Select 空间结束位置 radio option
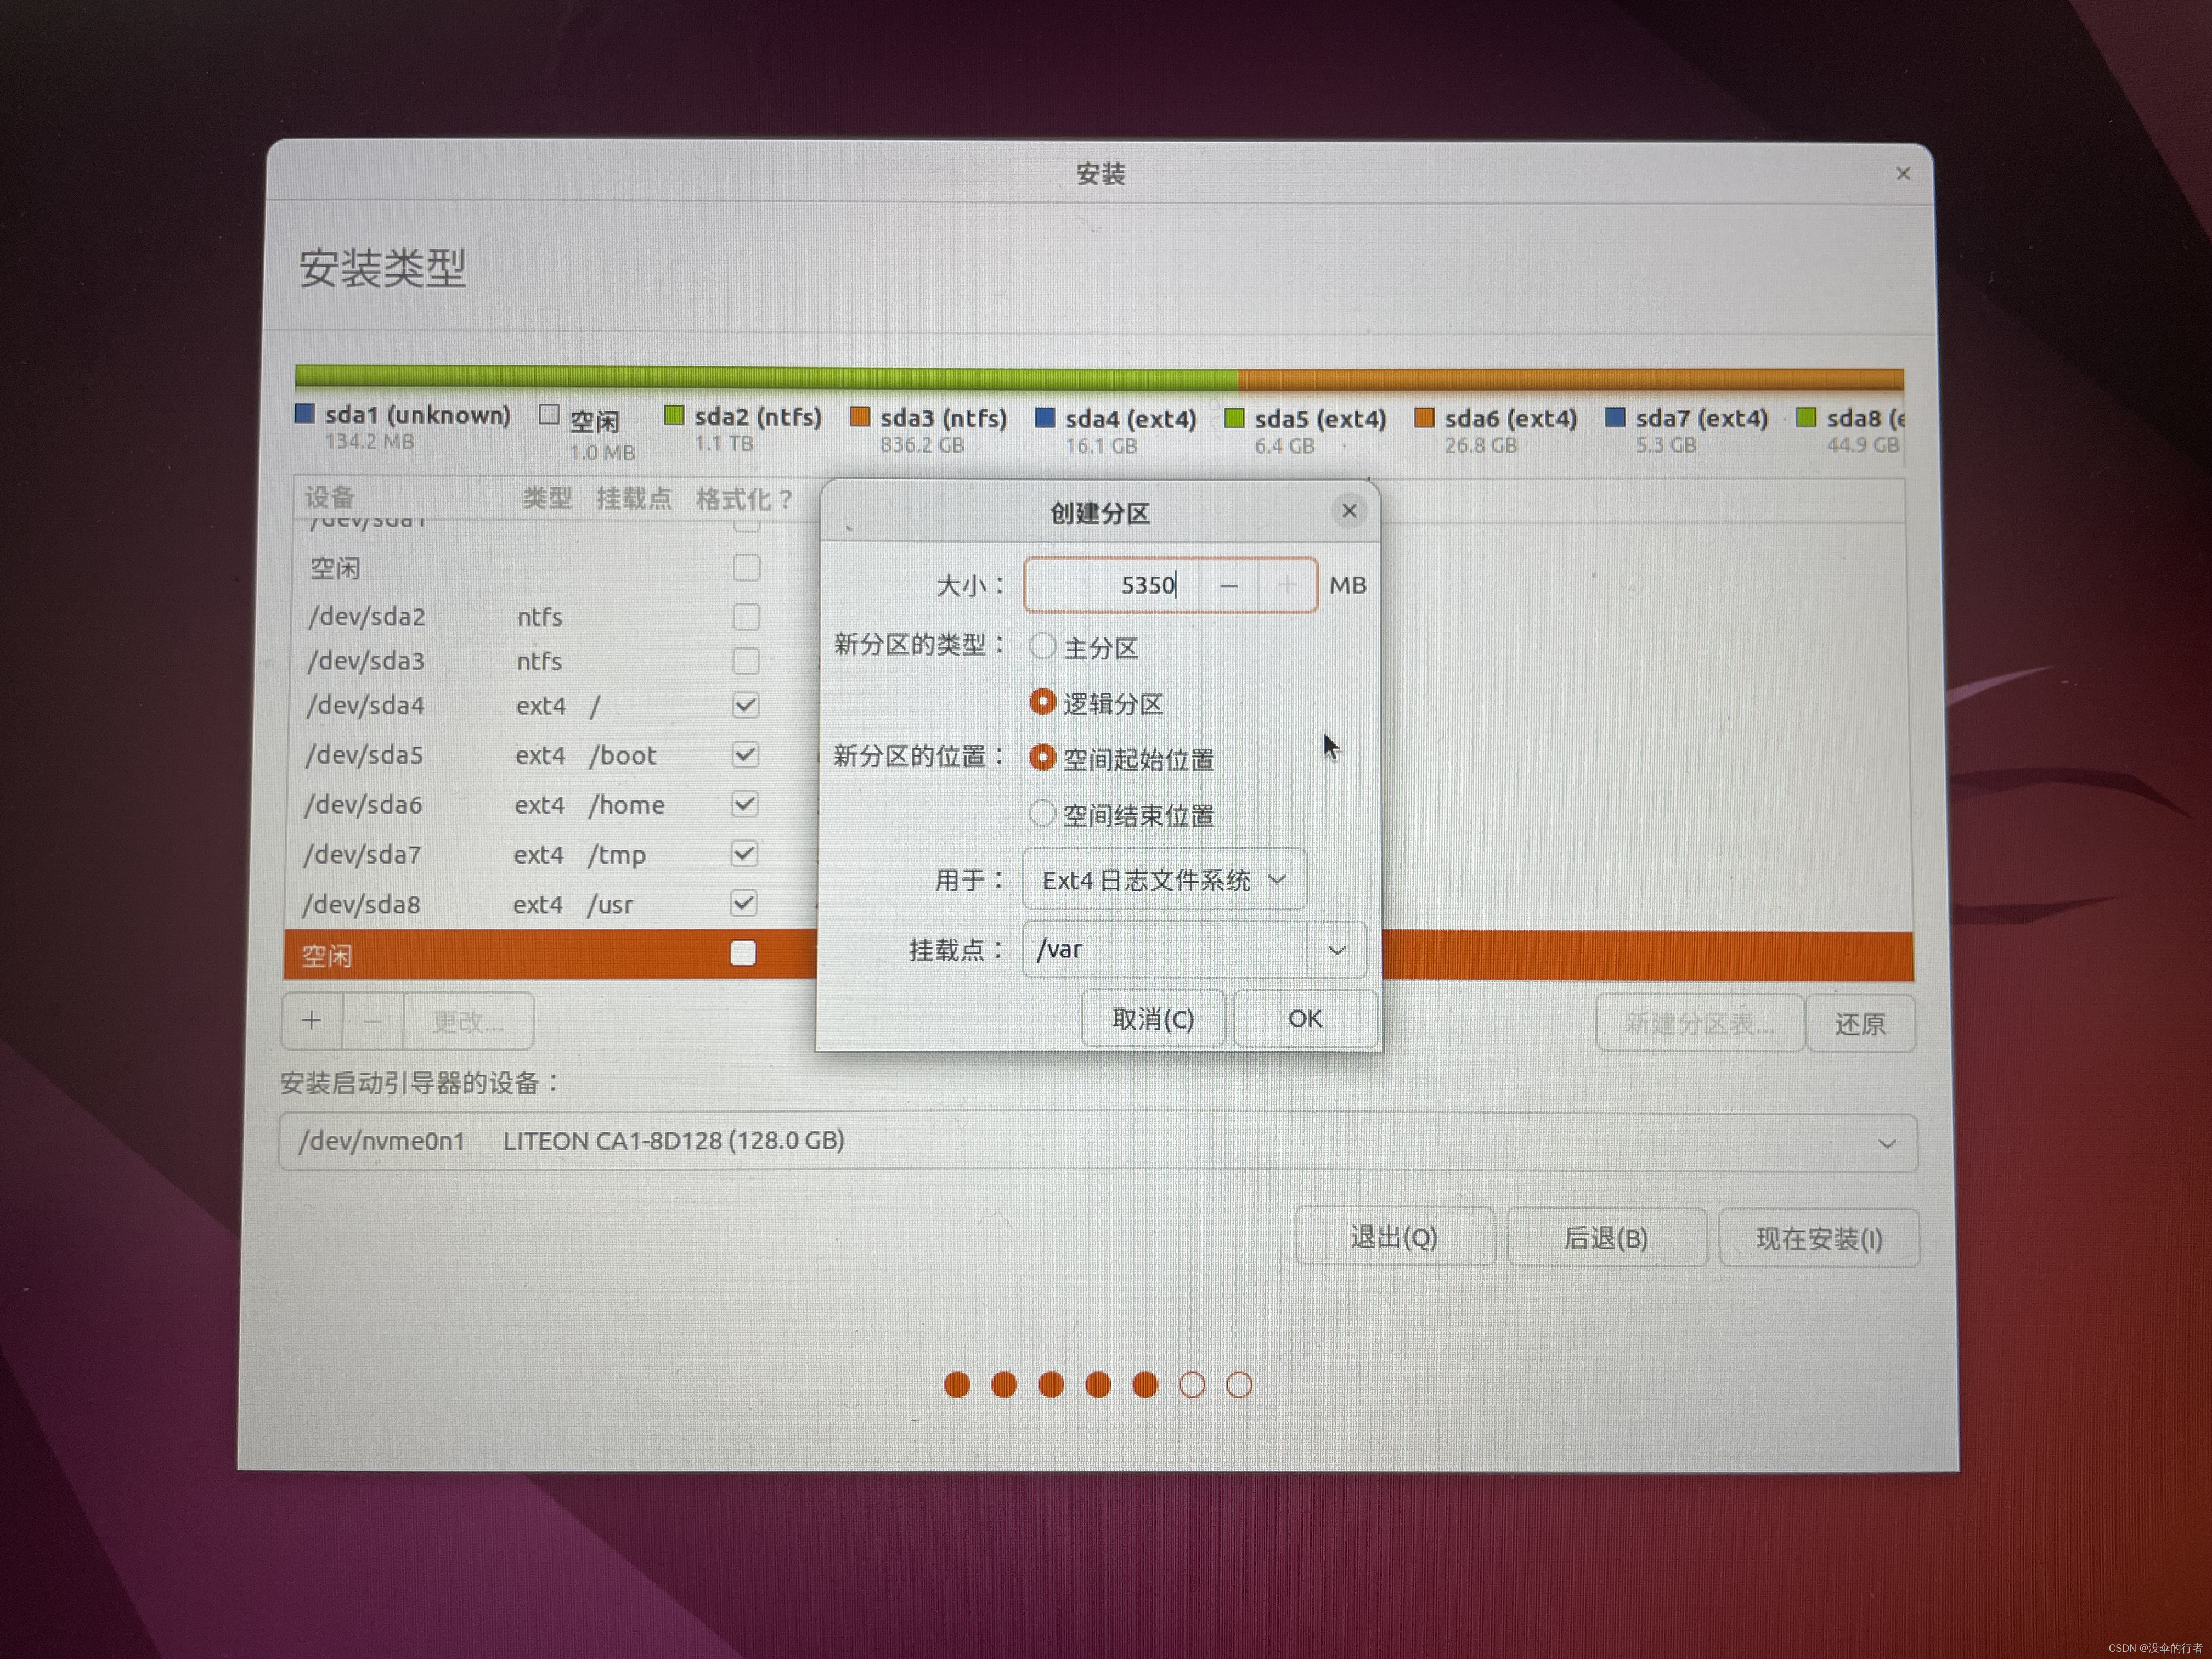Viewport: 2212px width, 1659px height. tap(1042, 814)
